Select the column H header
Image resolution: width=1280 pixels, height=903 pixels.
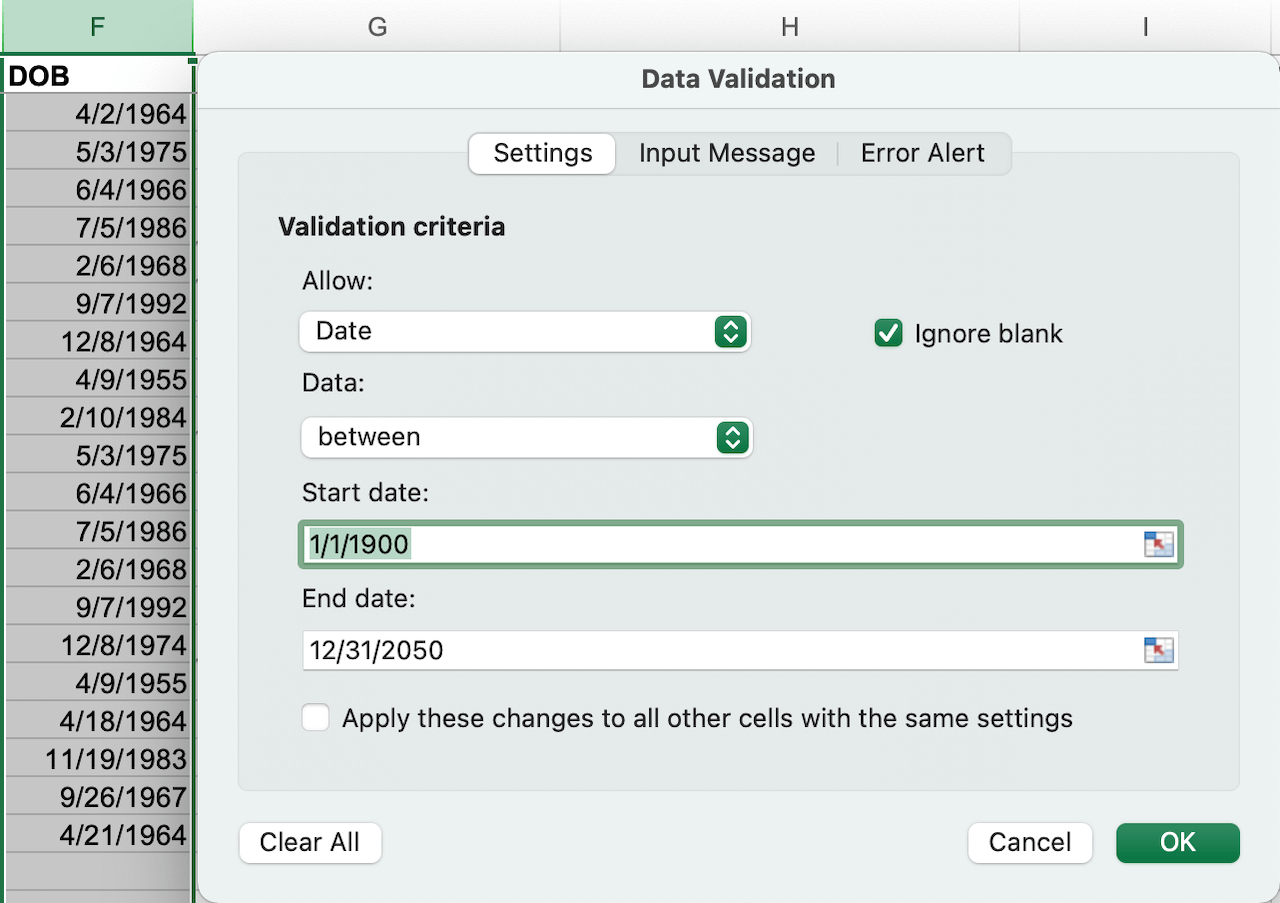pos(789,26)
